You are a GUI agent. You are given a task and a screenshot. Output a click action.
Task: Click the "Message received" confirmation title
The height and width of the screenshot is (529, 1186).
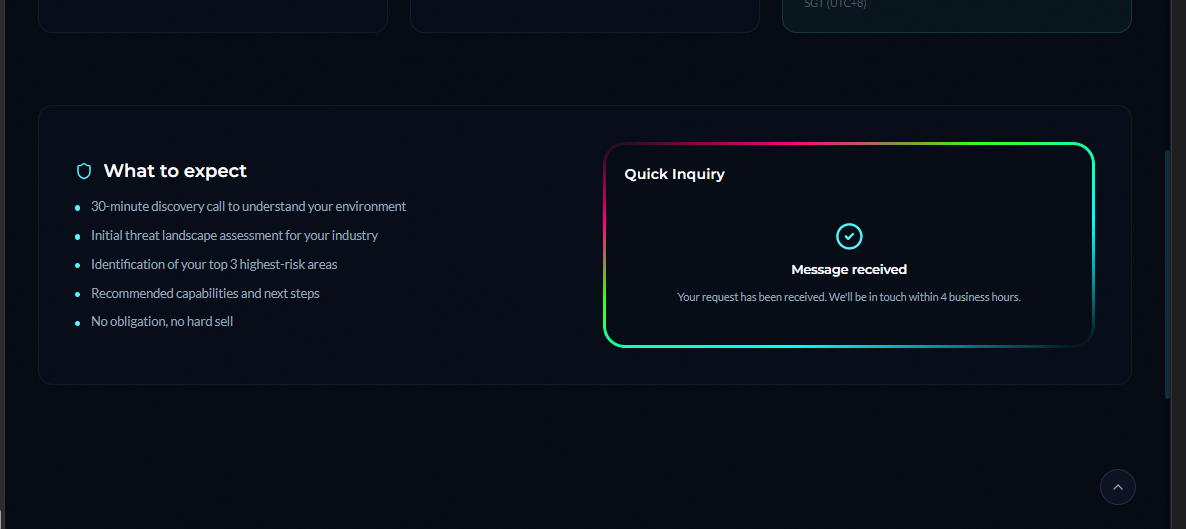849,269
